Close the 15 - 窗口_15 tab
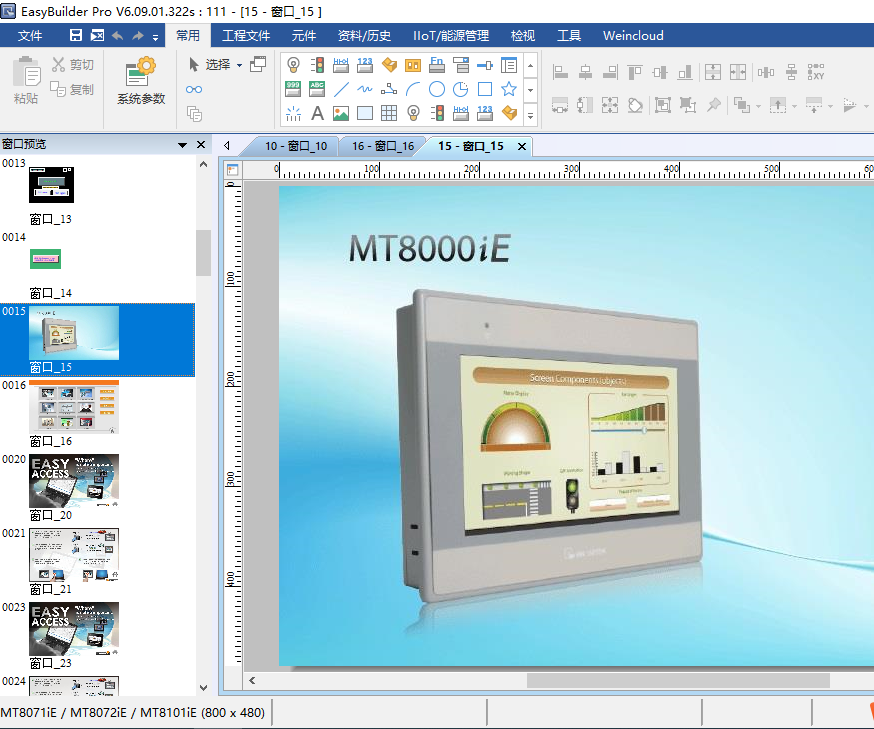 pyautogui.click(x=521, y=146)
